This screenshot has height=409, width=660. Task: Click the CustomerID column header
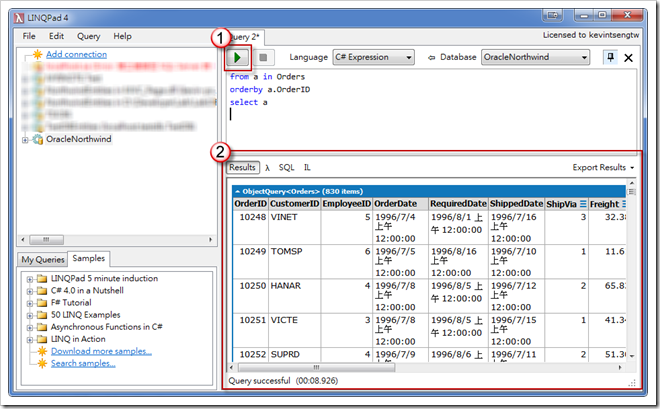[x=295, y=204]
